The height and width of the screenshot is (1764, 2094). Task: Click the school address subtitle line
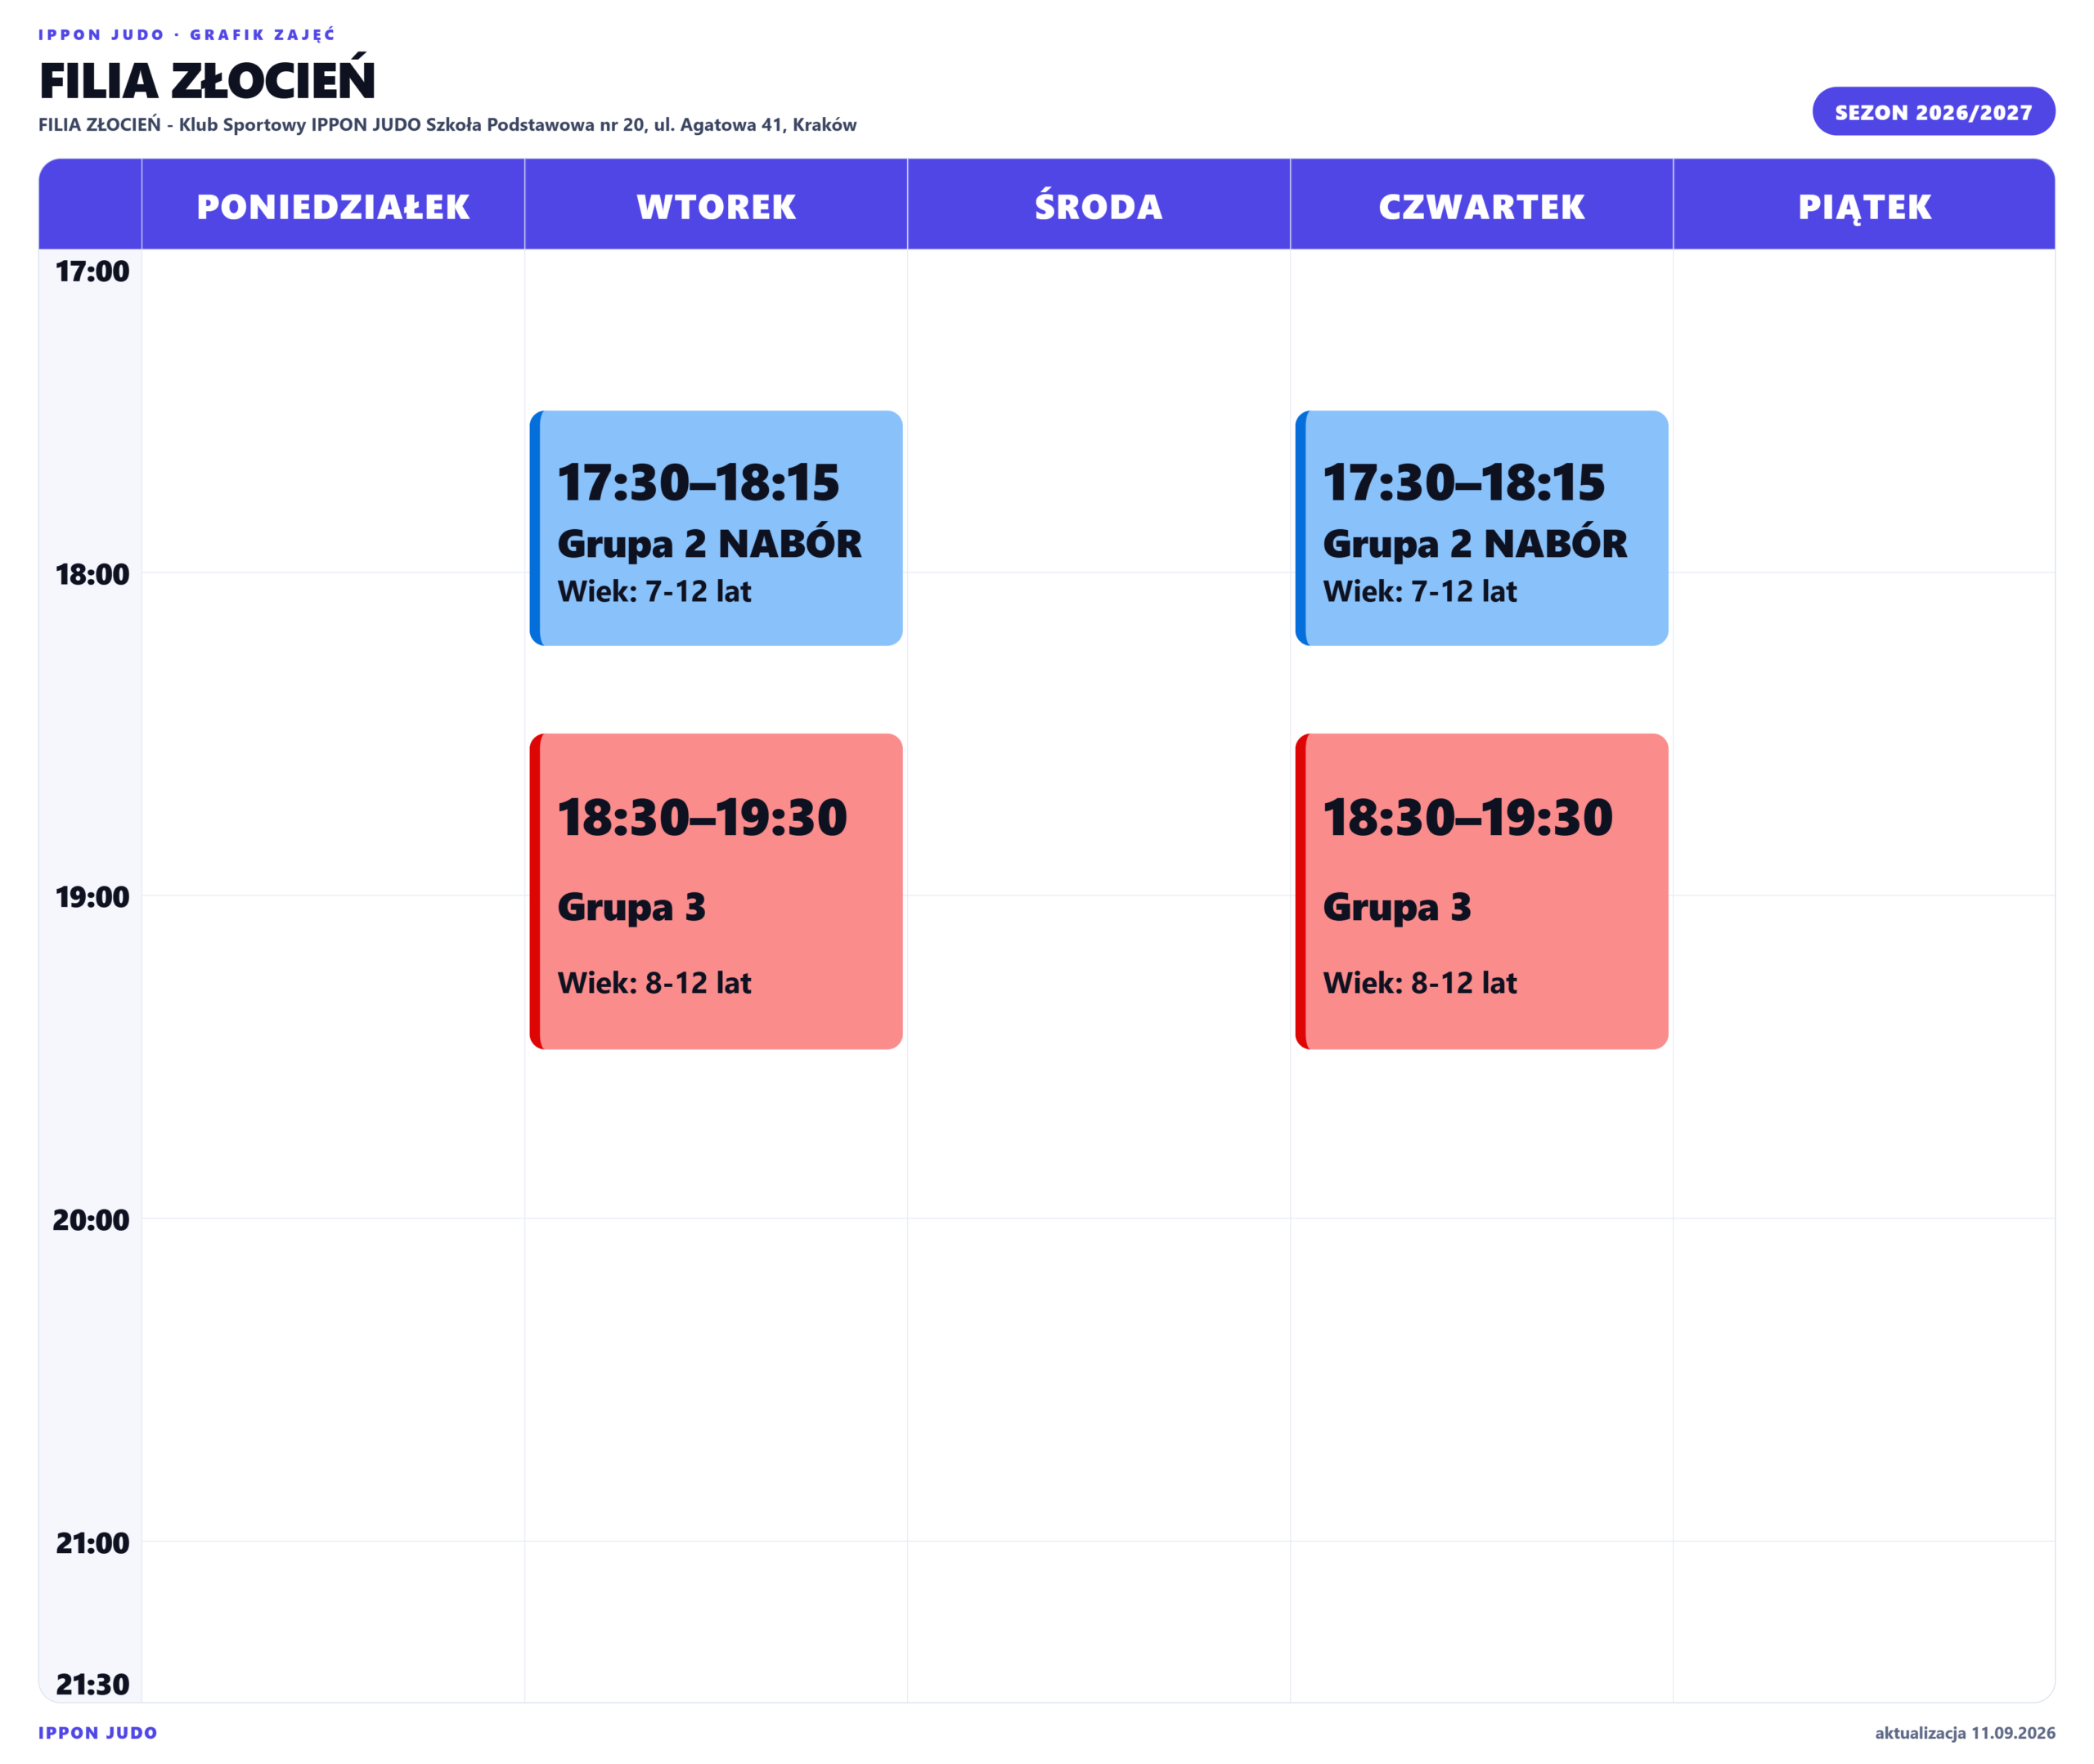pyautogui.click(x=447, y=125)
